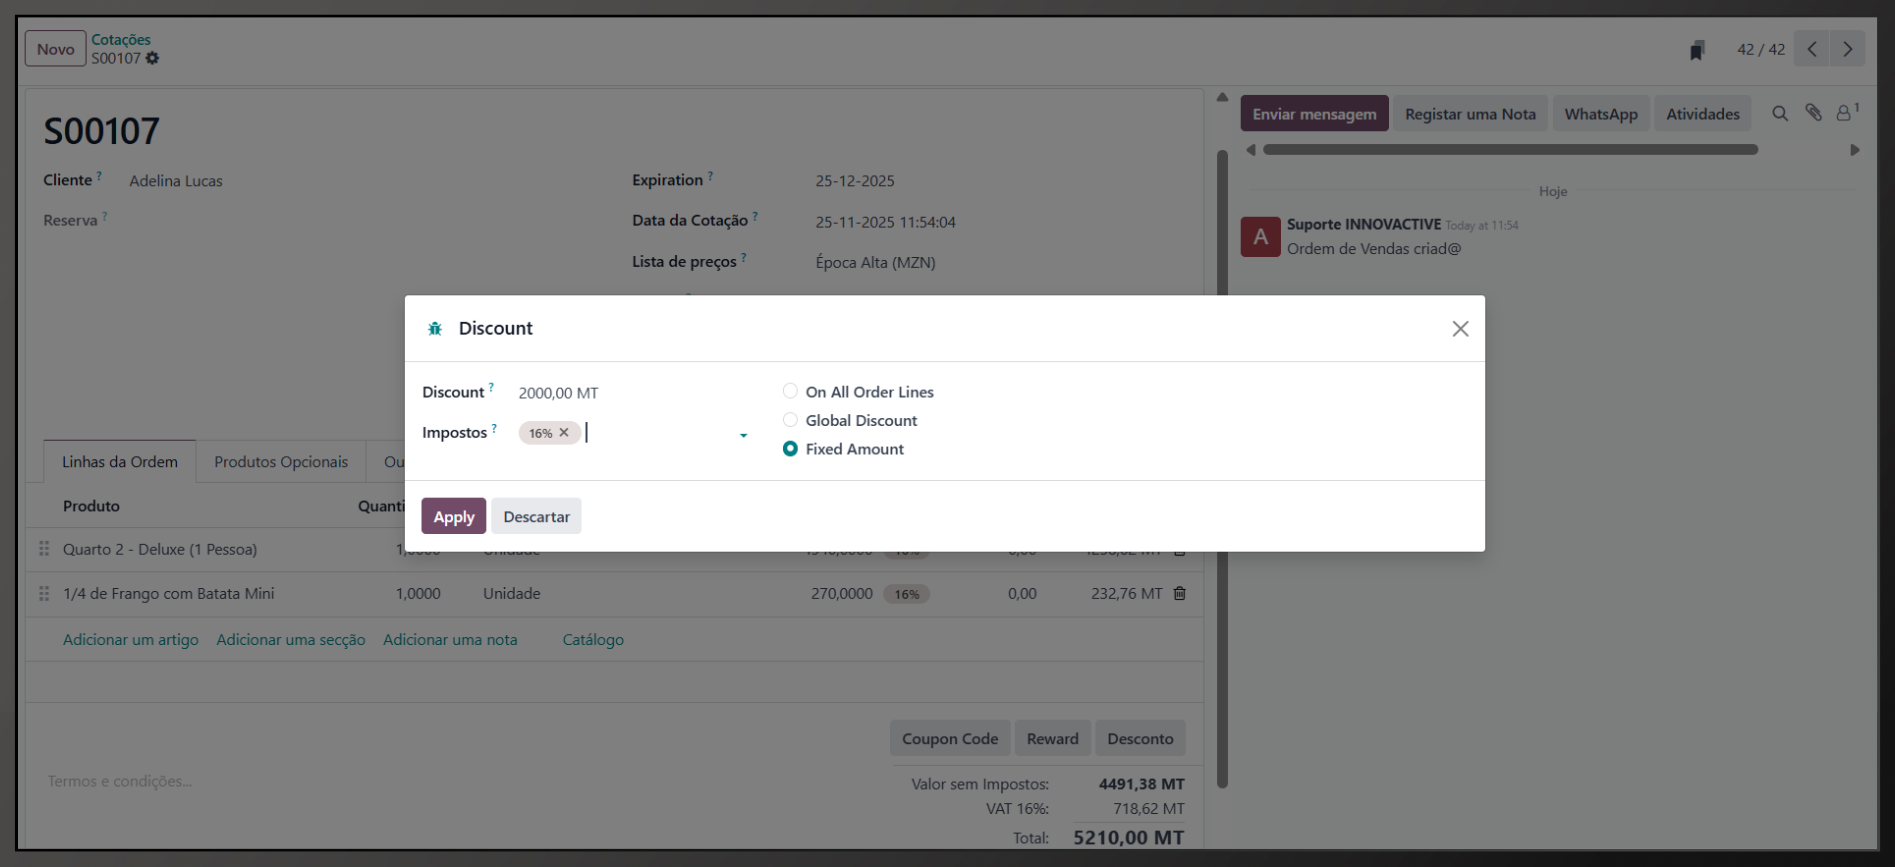Open the followers person icon

pos(1844,113)
